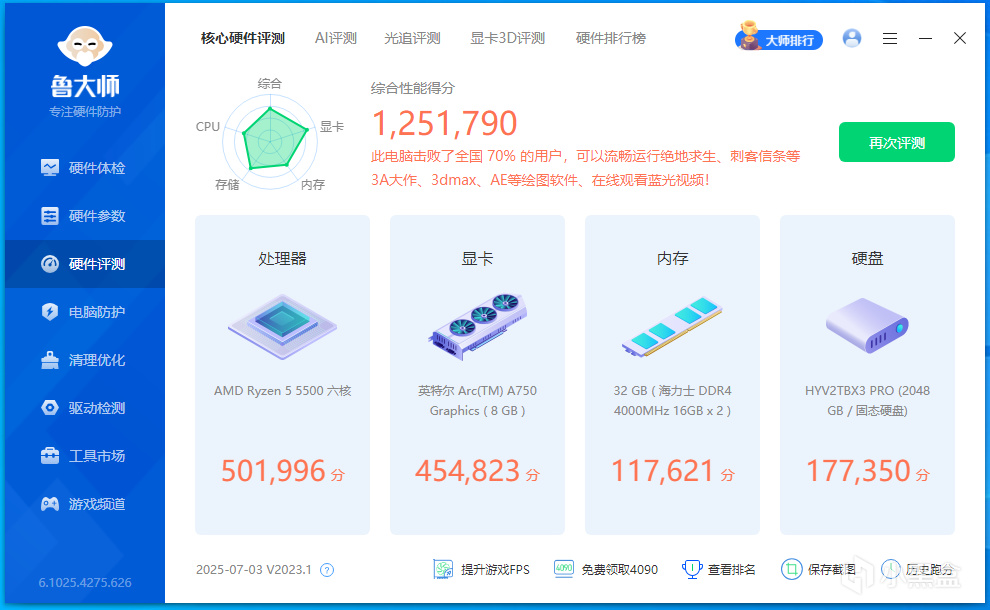Switch to the 硬件排行榜 tab

(x=611, y=39)
